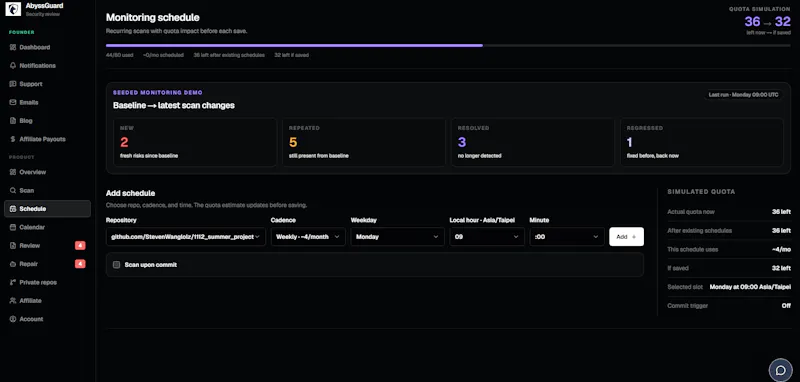Click the AbyssGuard logo icon
800x382 pixels.
pos(13,9)
